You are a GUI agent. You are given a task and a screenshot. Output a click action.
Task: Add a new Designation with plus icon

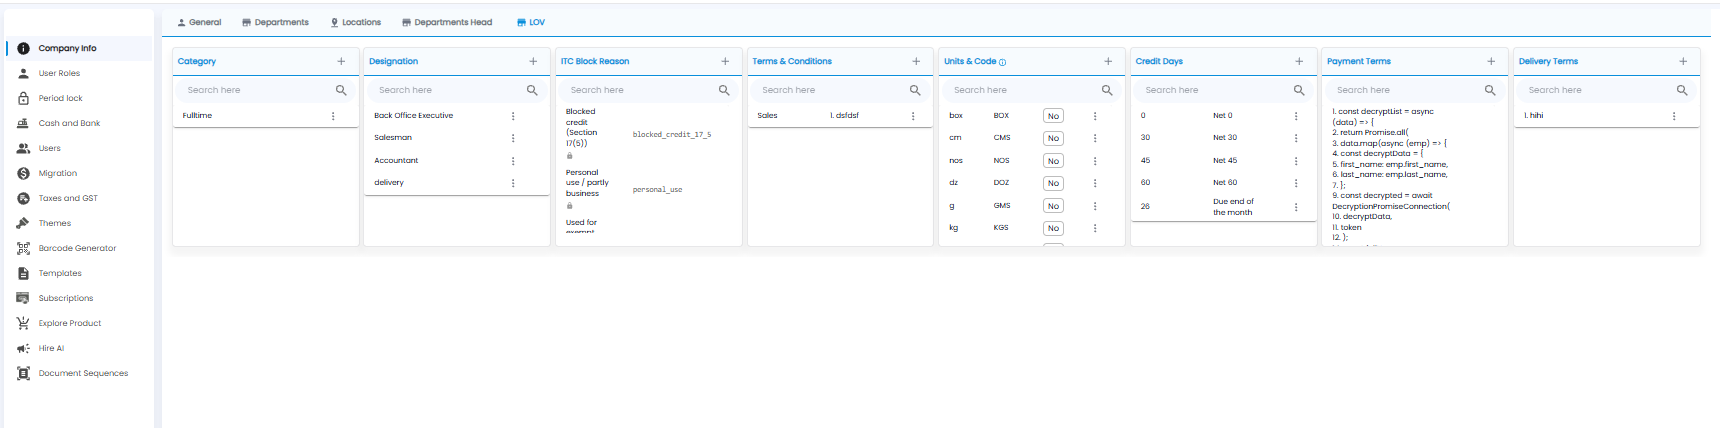(x=533, y=61)
